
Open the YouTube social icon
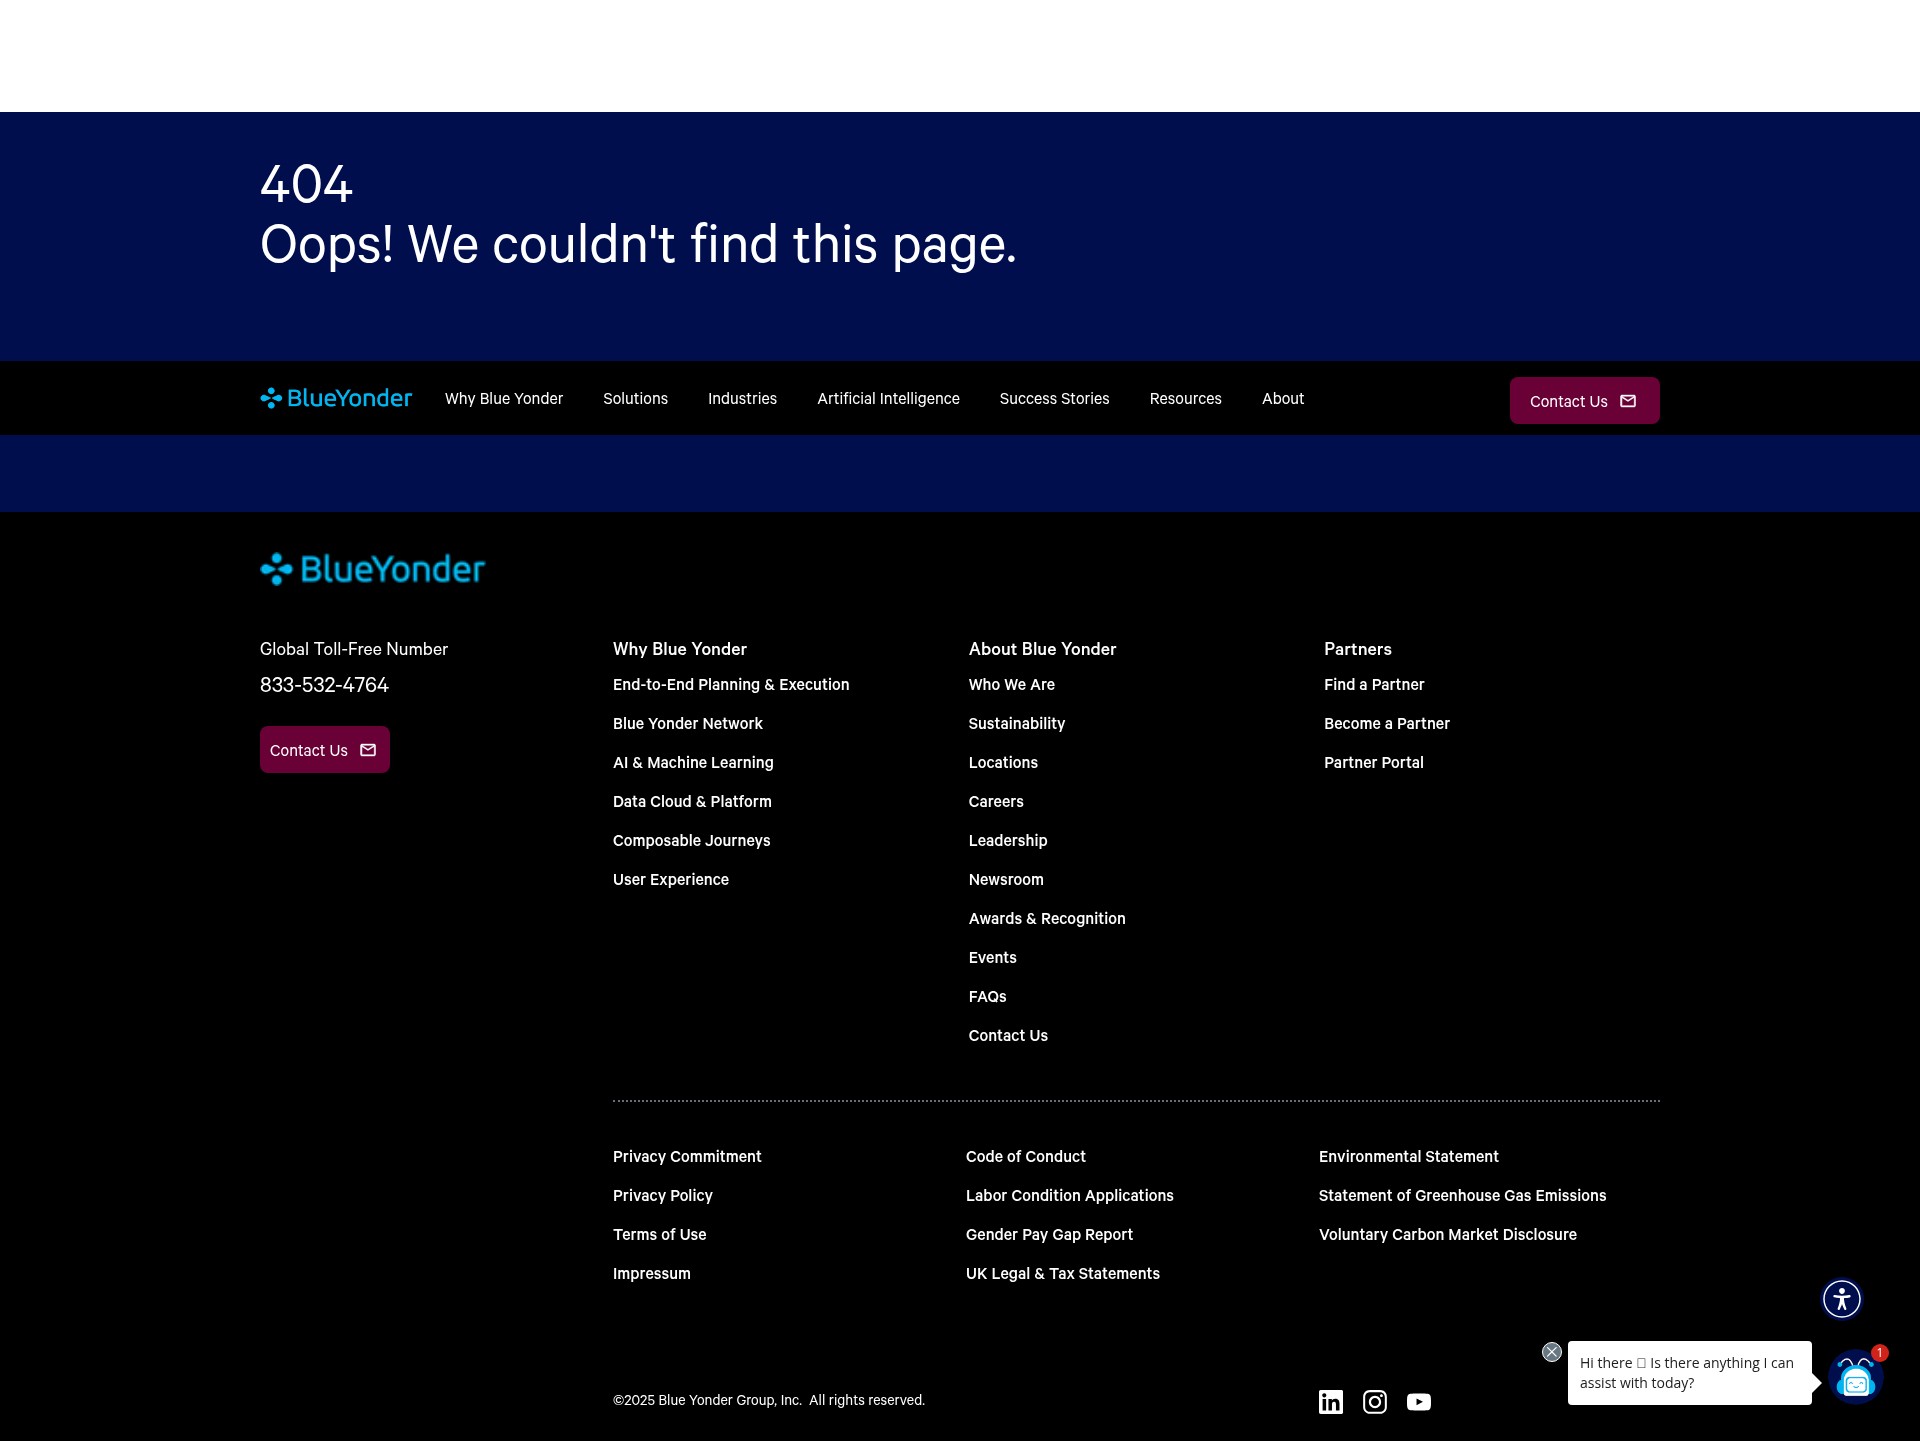(1418, 1402)
